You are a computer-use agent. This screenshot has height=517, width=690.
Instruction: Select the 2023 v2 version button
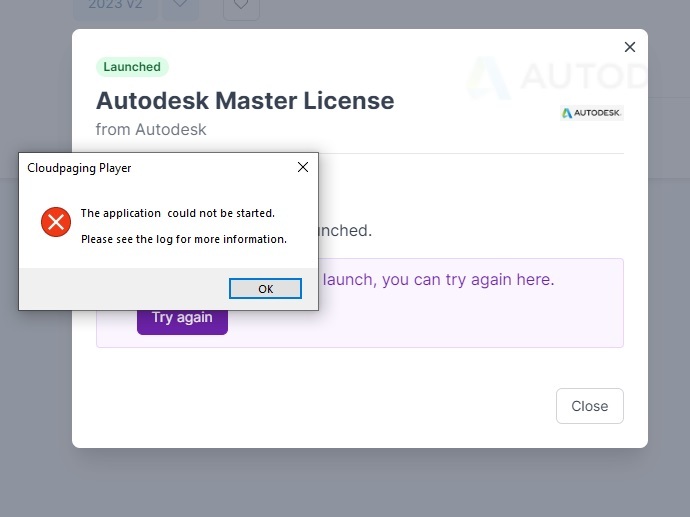(x=115, y=6)
